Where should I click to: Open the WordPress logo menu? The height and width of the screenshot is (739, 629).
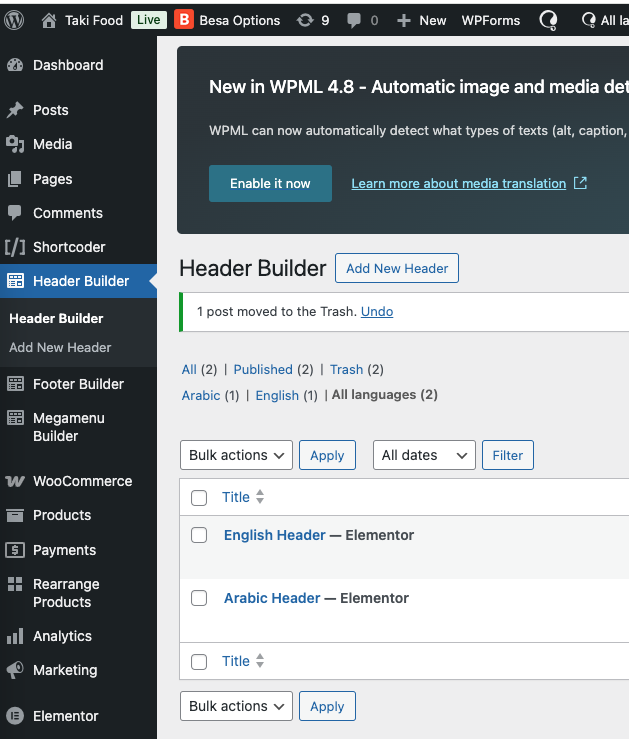(14, 20)
